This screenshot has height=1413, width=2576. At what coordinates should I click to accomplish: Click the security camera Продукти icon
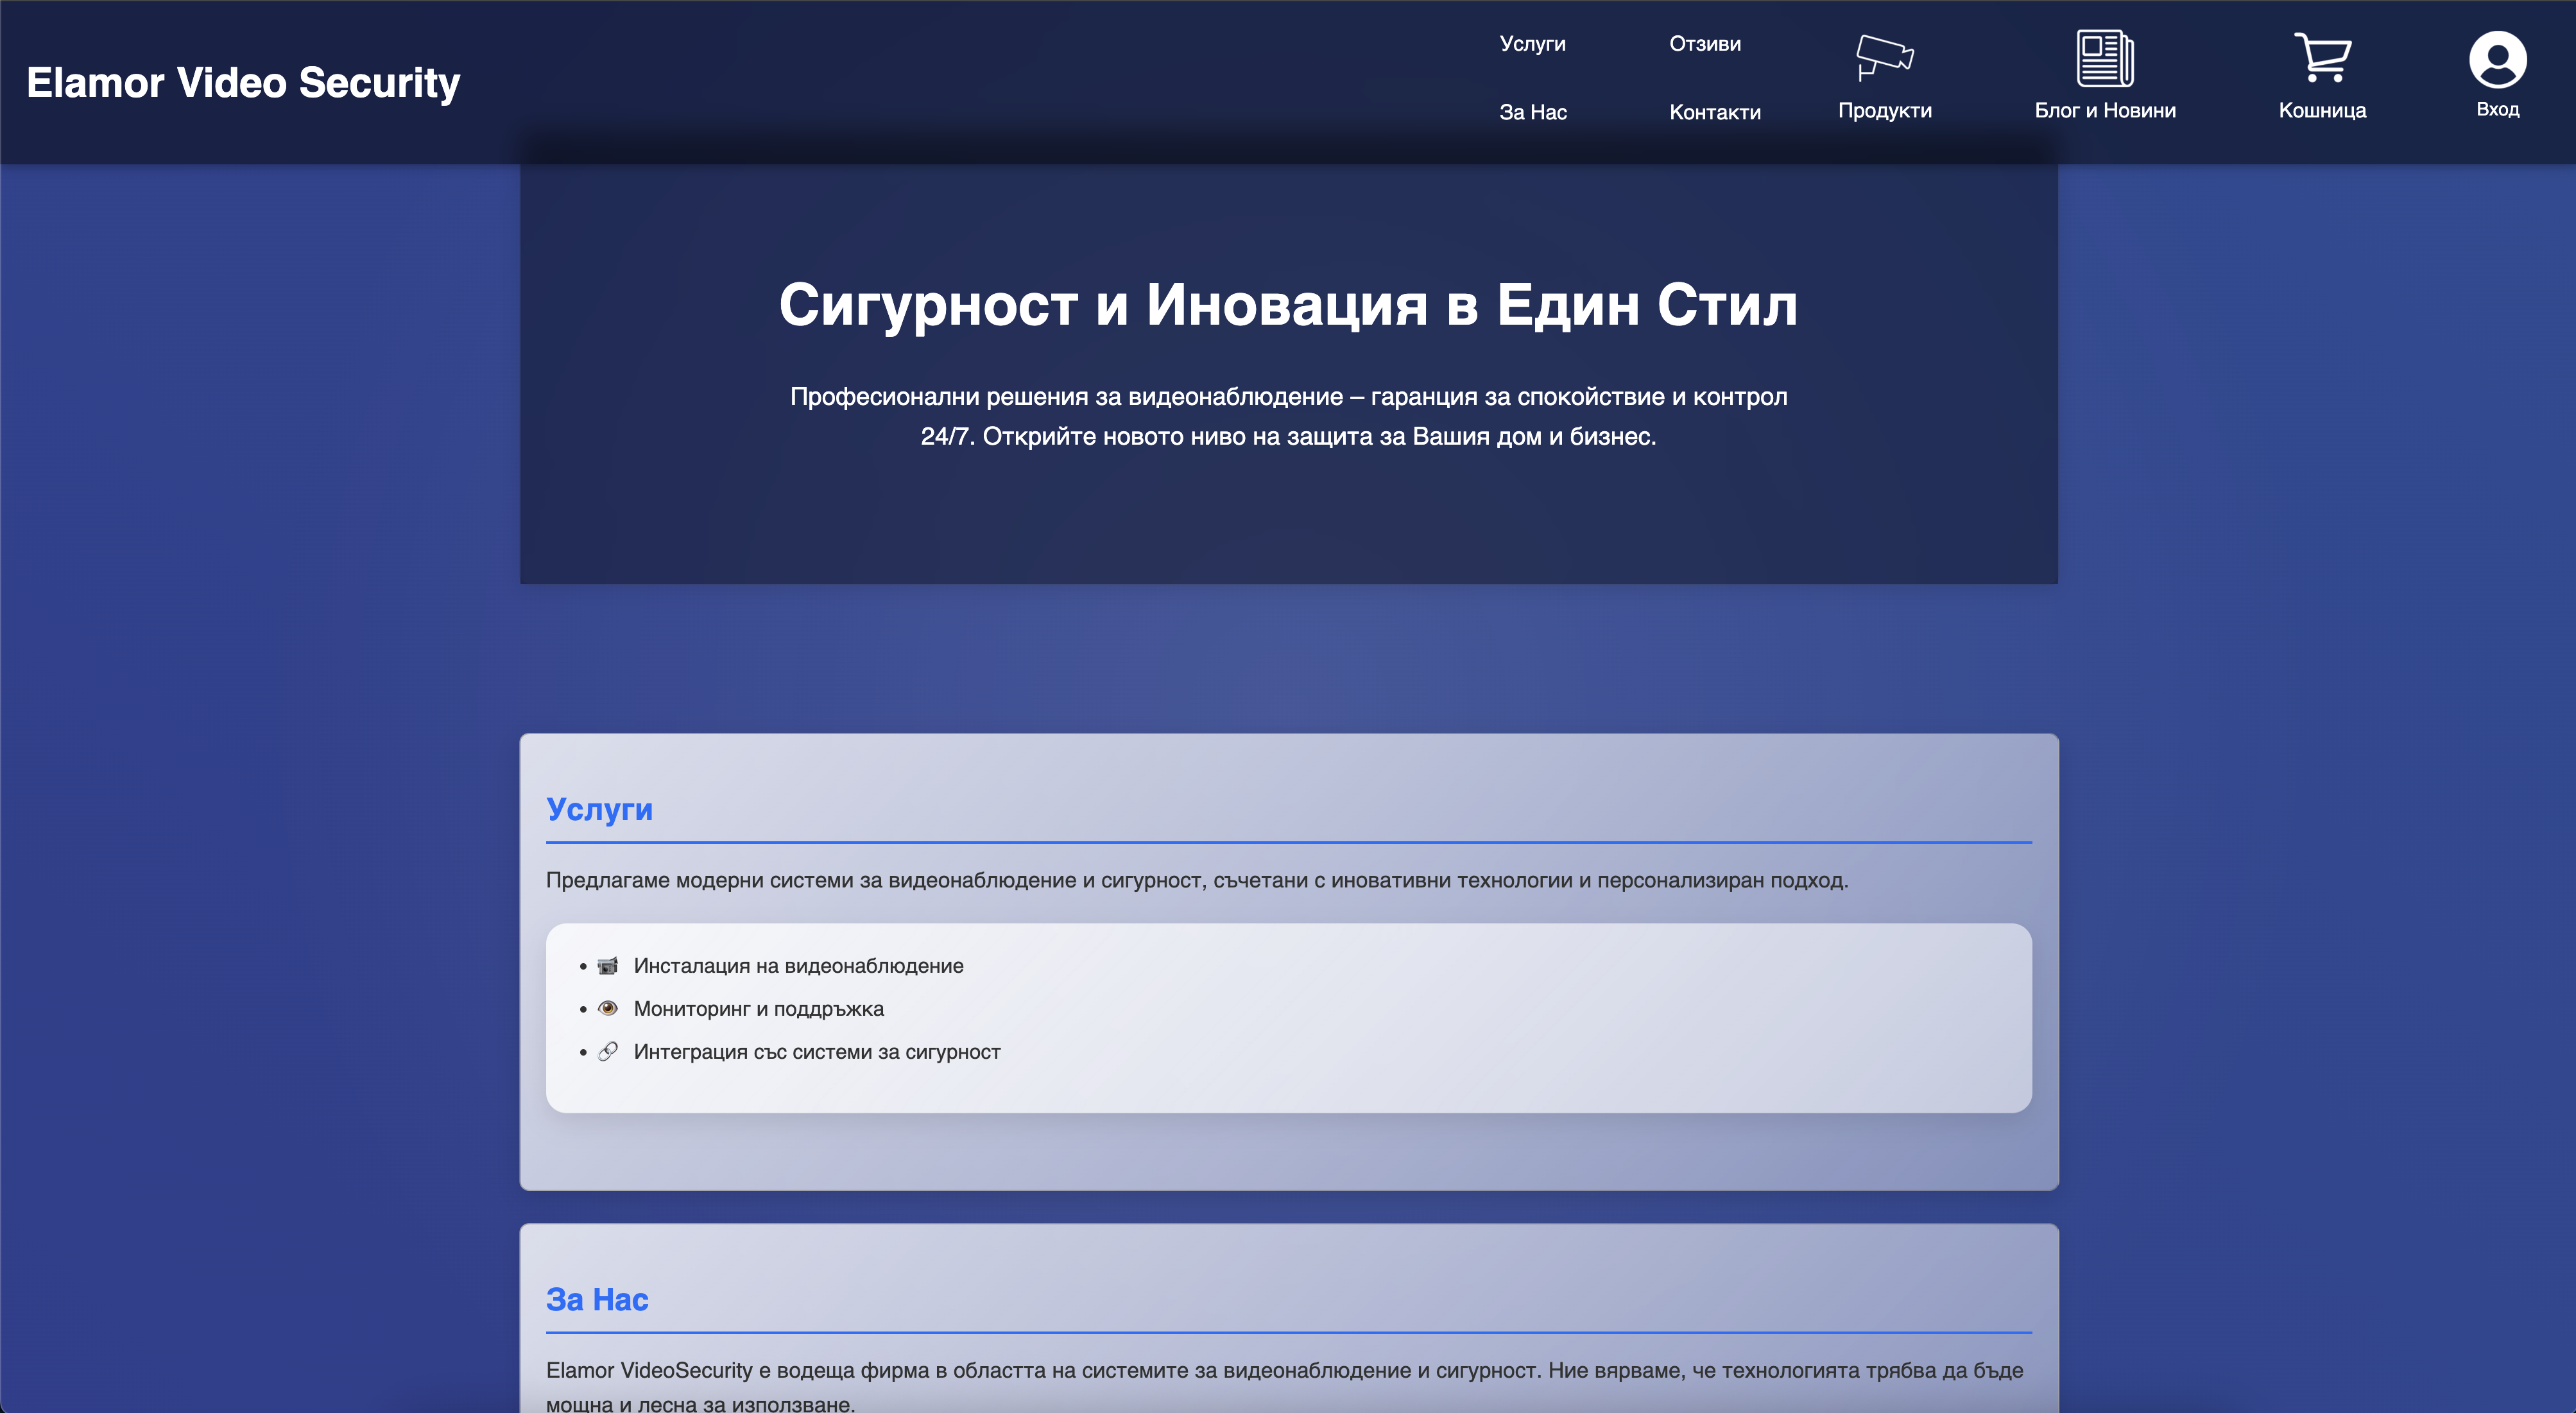pos(1884,56)
